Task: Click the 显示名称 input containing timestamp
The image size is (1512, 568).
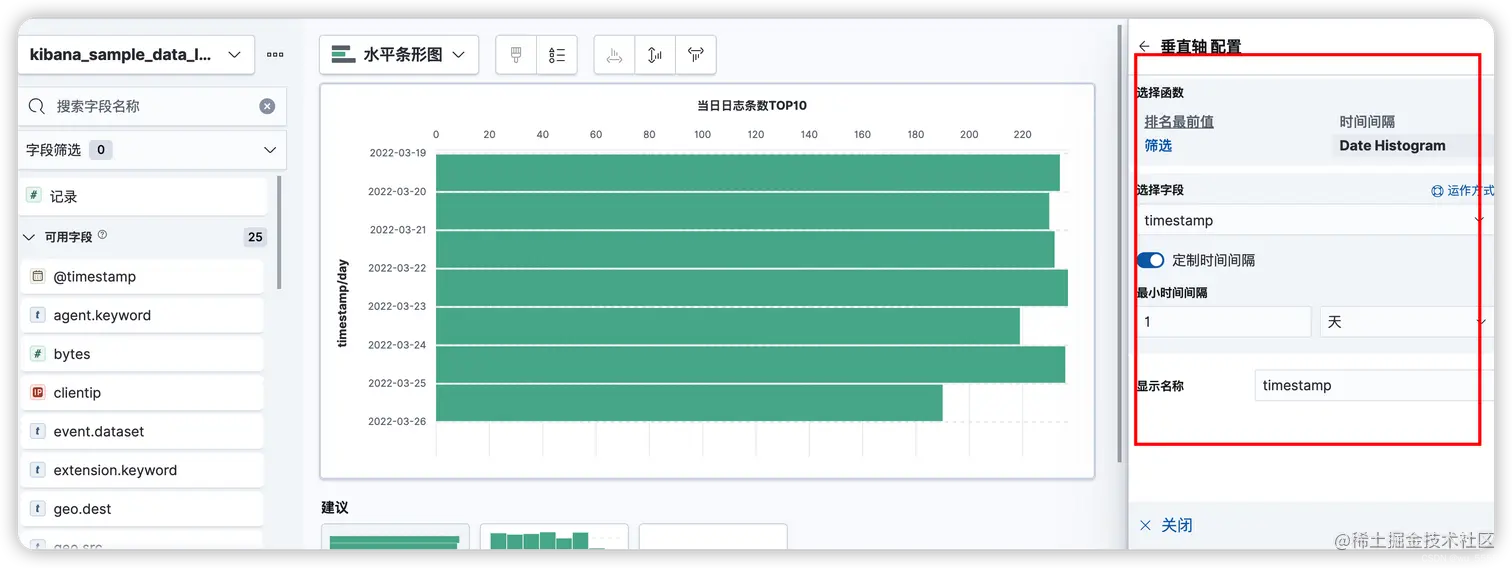Action: pos(1374,385)
